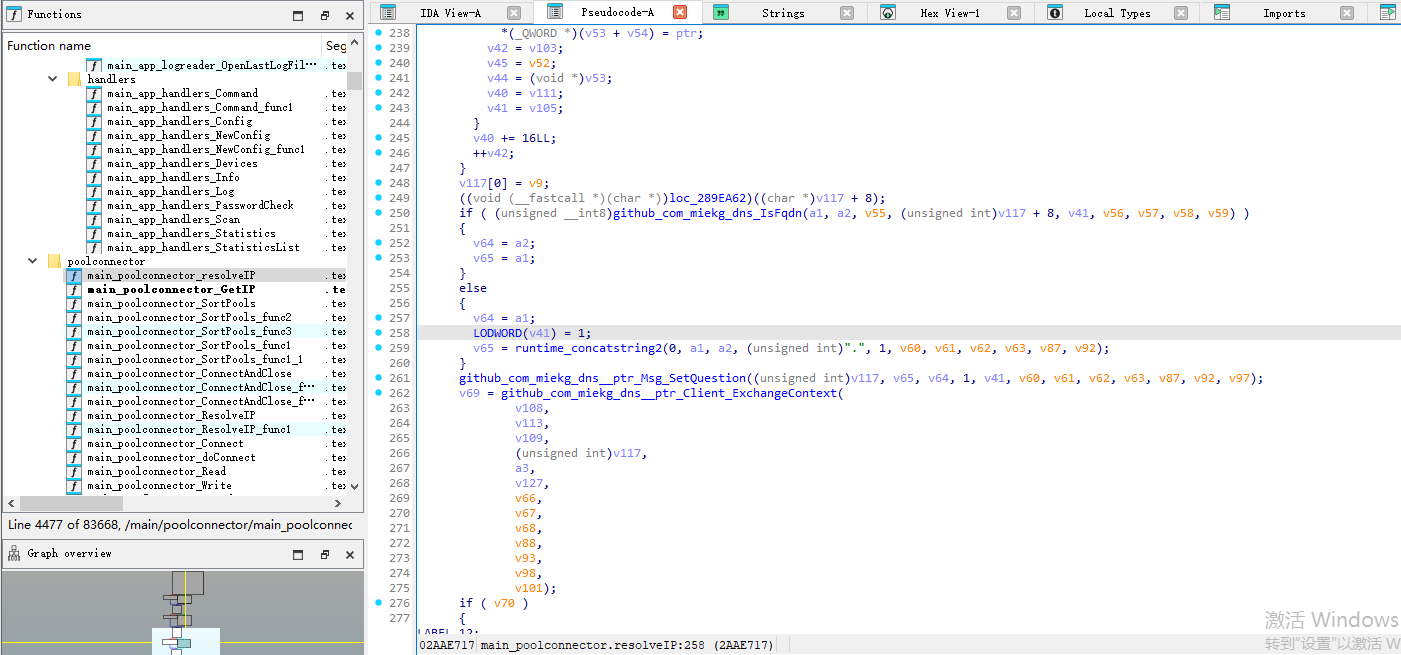Screen dimensions: 1401x655
Task: Toggle breakpoint dot on line 258
Action: pyautogui.click(x=378, y=333)
